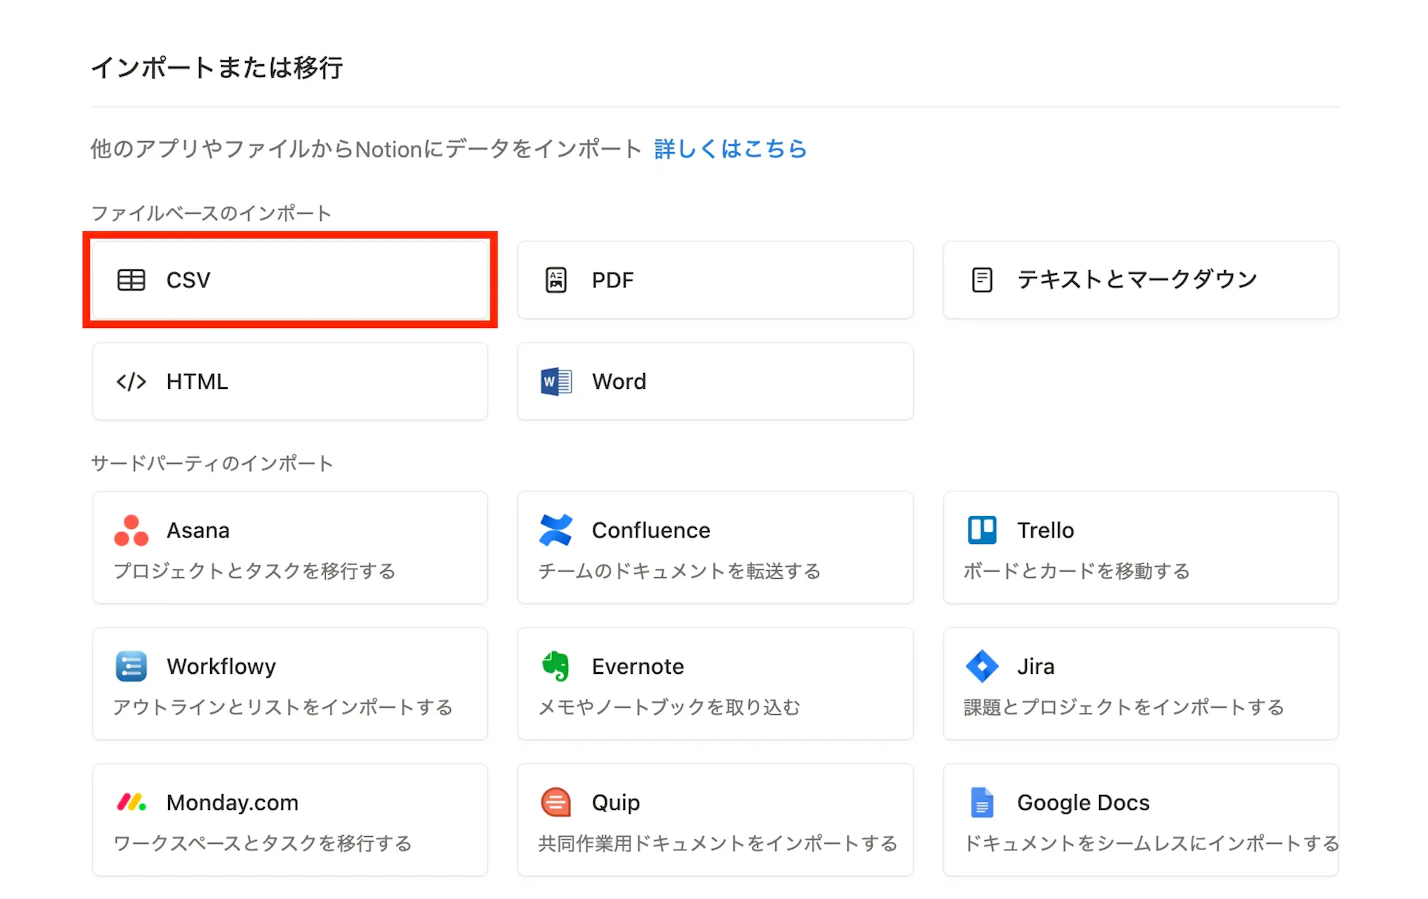This screenshot has width=1428, height=899.
Task: Click the Jira logo icon
Action: [x=982, y=666]
